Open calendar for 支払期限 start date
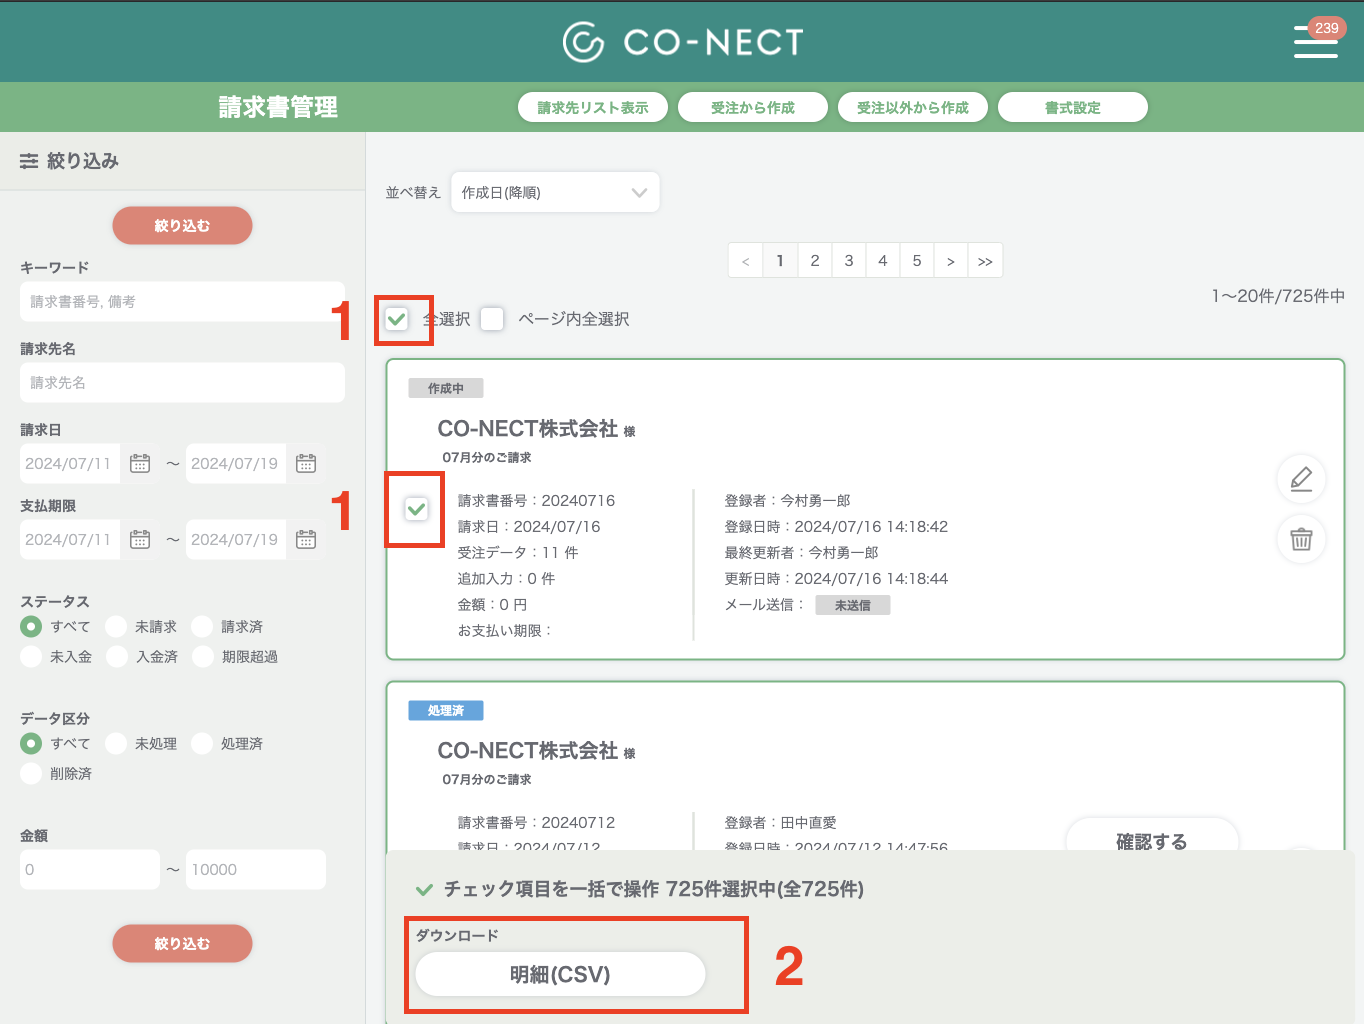The width and height of the screenshot is (1364, 1024). click(140, 539)
